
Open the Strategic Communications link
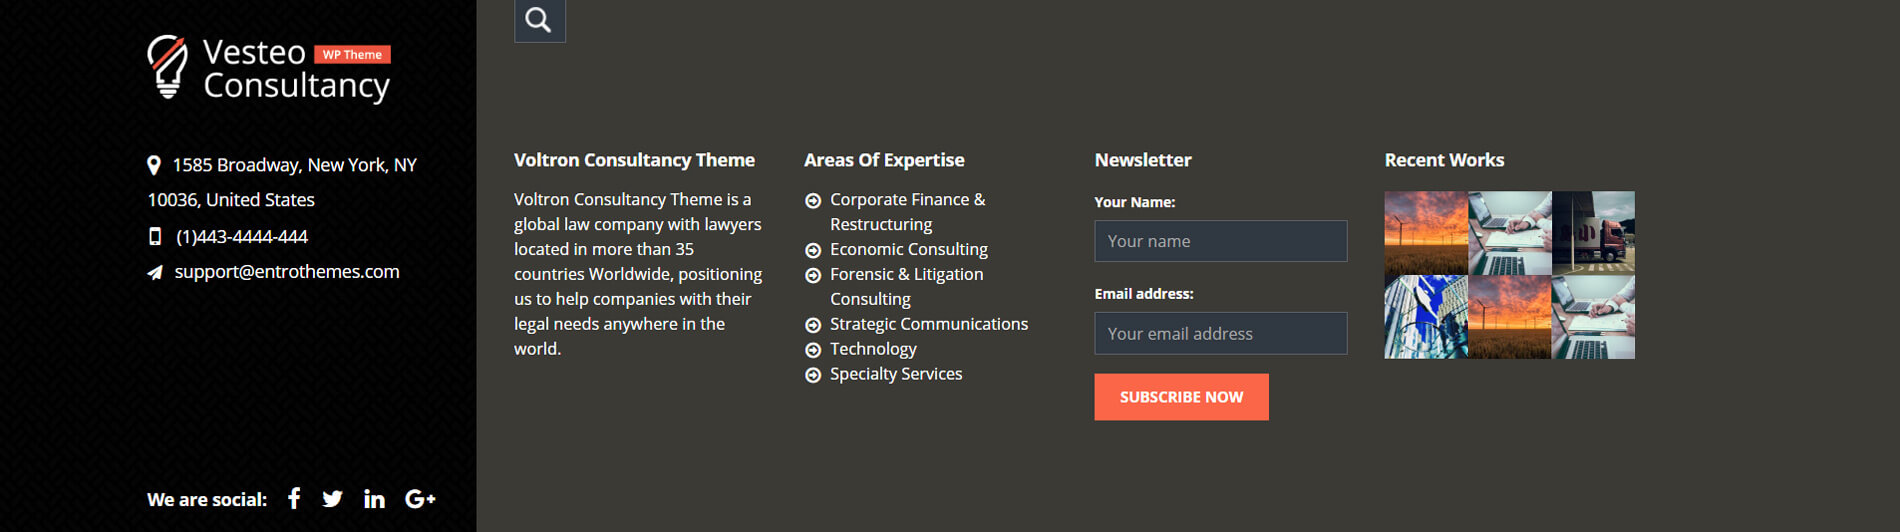[x=928, y=324]
